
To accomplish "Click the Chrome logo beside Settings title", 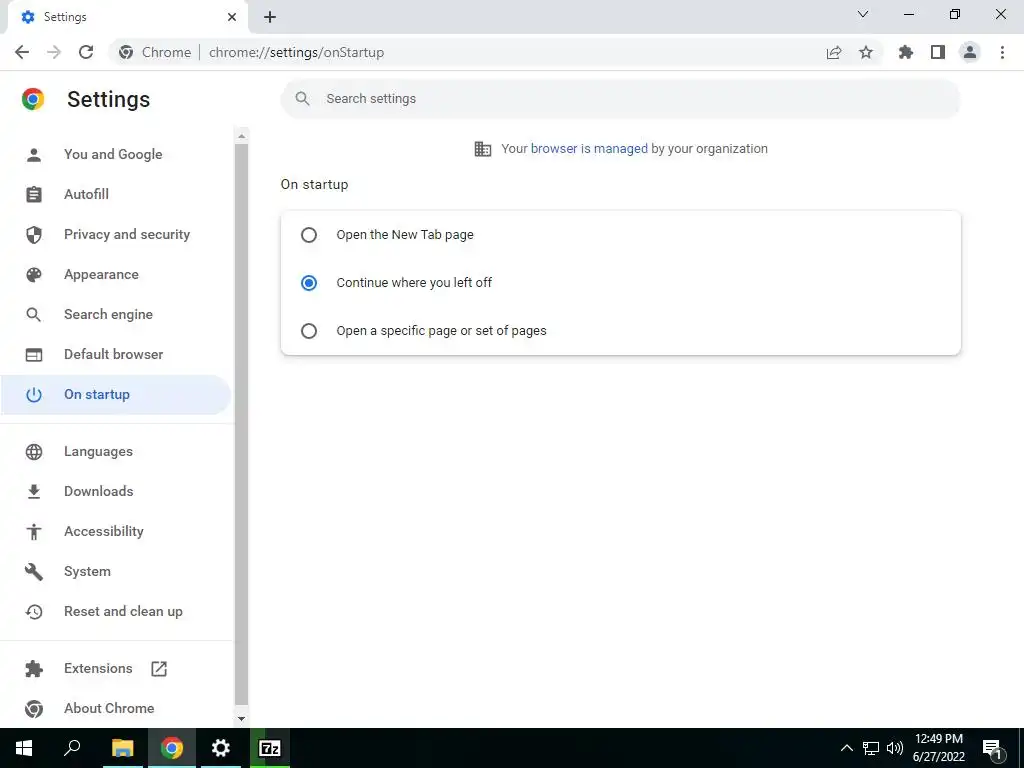I will [x=33, y=99].
